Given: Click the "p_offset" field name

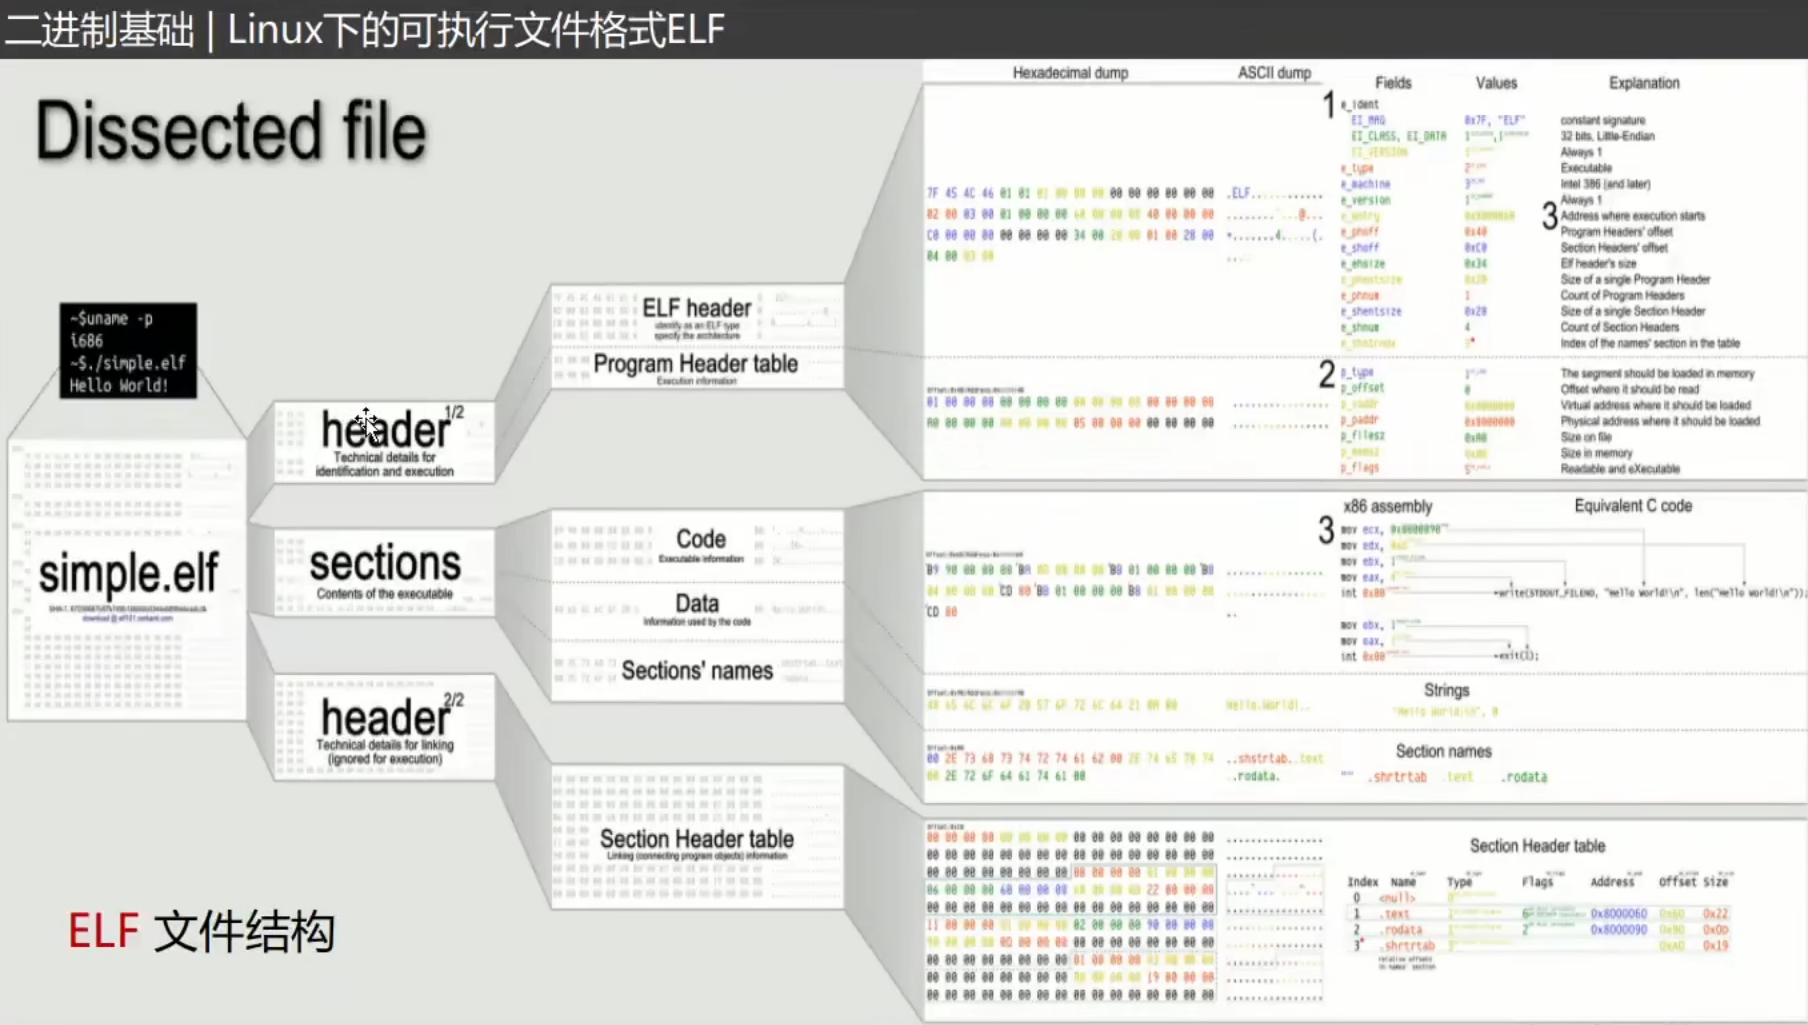Looking at the screenshot, I should point(1362,388).
